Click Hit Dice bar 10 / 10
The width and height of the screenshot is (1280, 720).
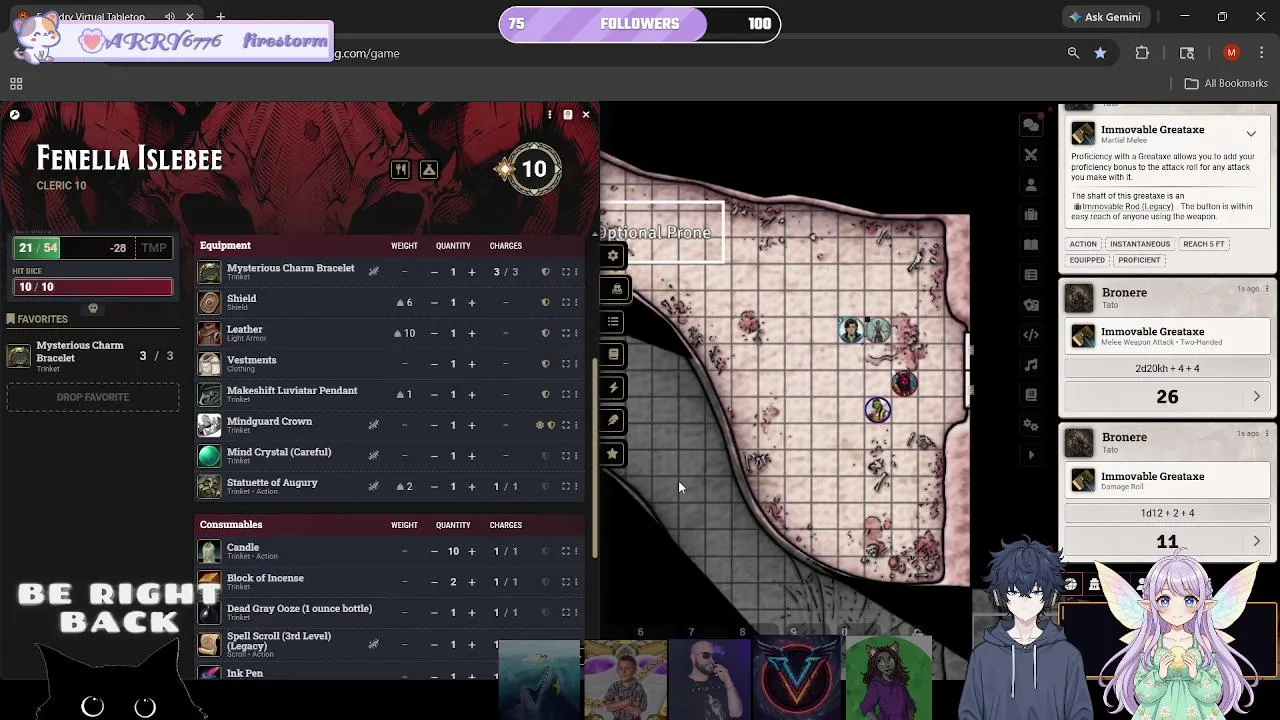pos(92,287)
